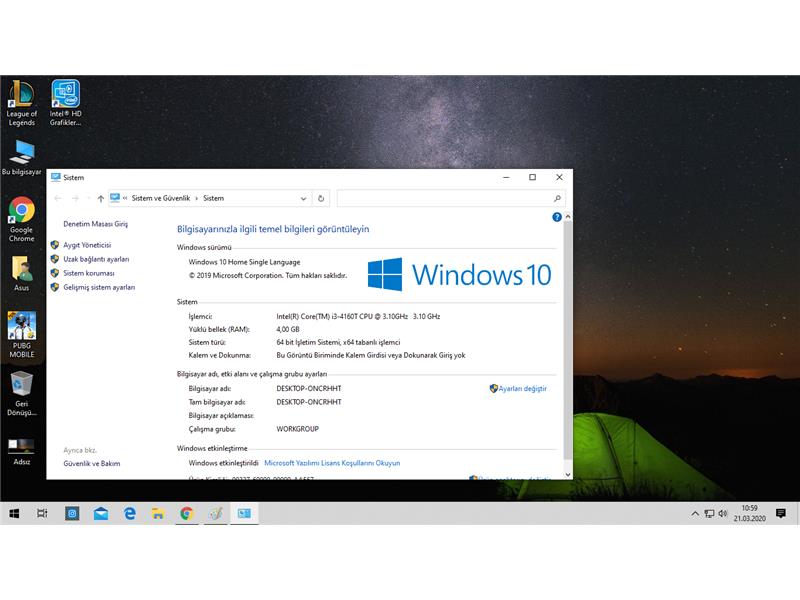800x600 pixels.
Task: Open the Asus user folder icon
Action: [21, 273]
